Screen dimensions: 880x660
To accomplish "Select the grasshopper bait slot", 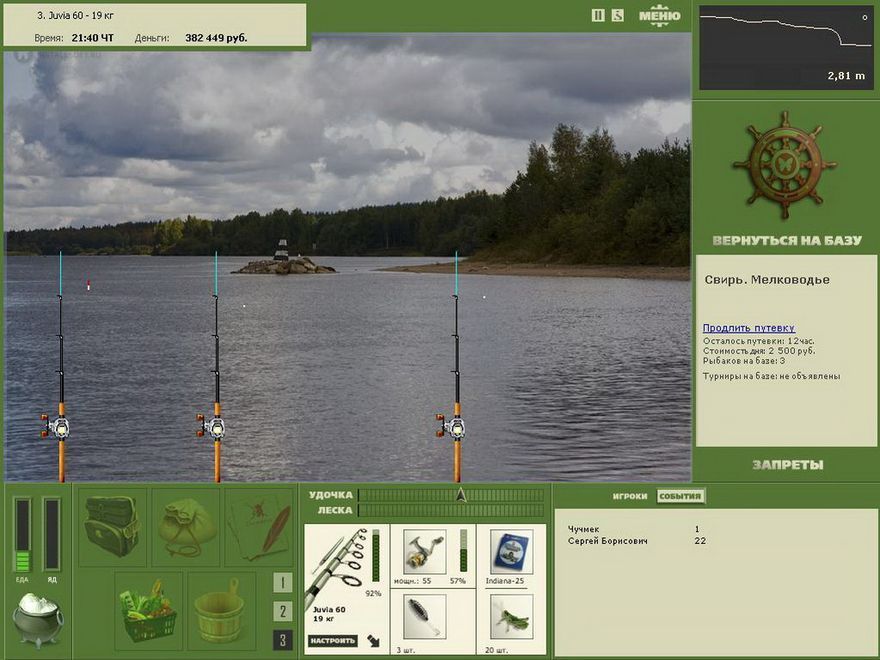I will coord(511,616).
